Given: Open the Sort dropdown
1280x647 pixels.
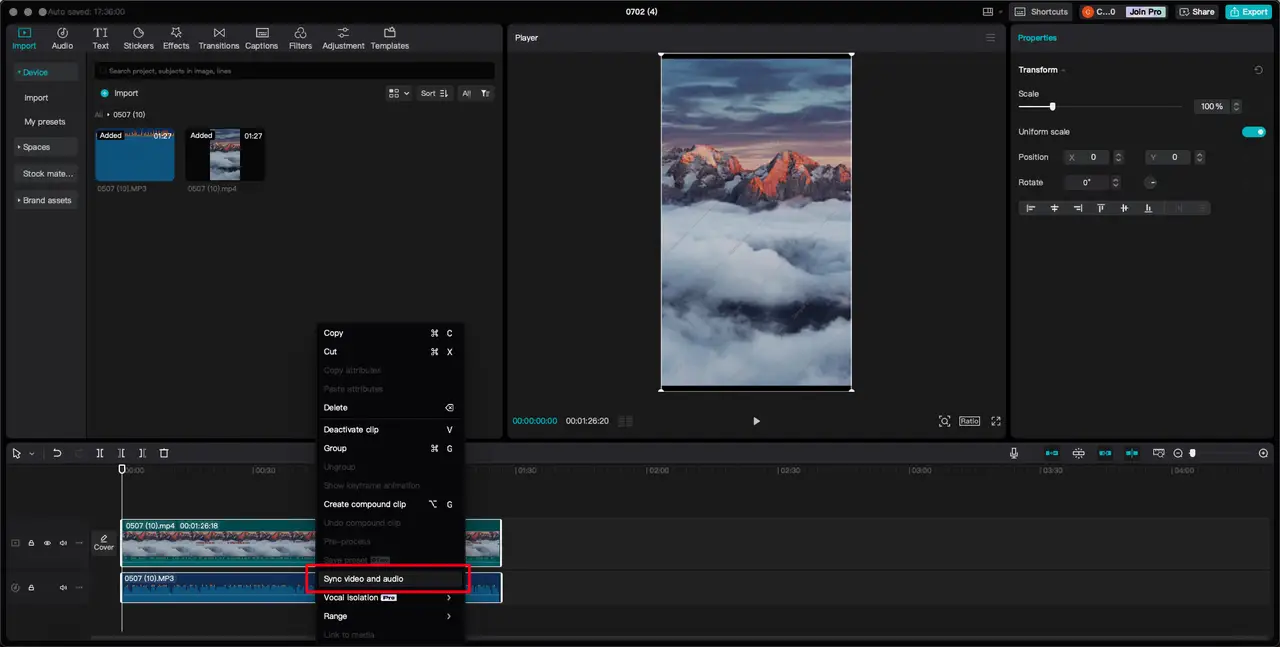Looking at the screenshot, I should 434,93.
